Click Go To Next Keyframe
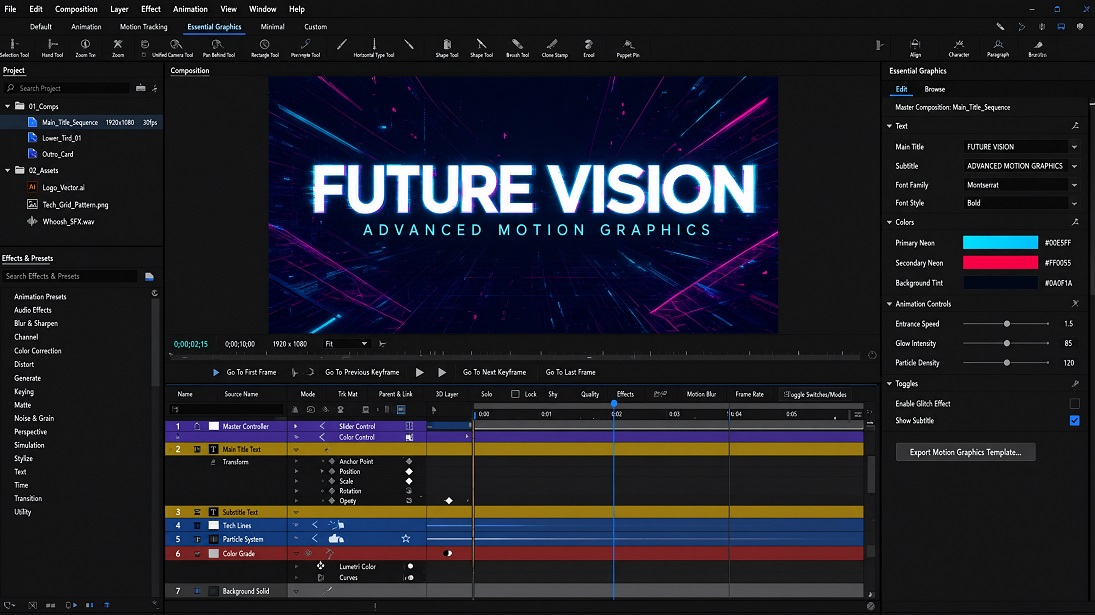The image size is (1095, 615). pyautogui.click(x=494, y=372)
